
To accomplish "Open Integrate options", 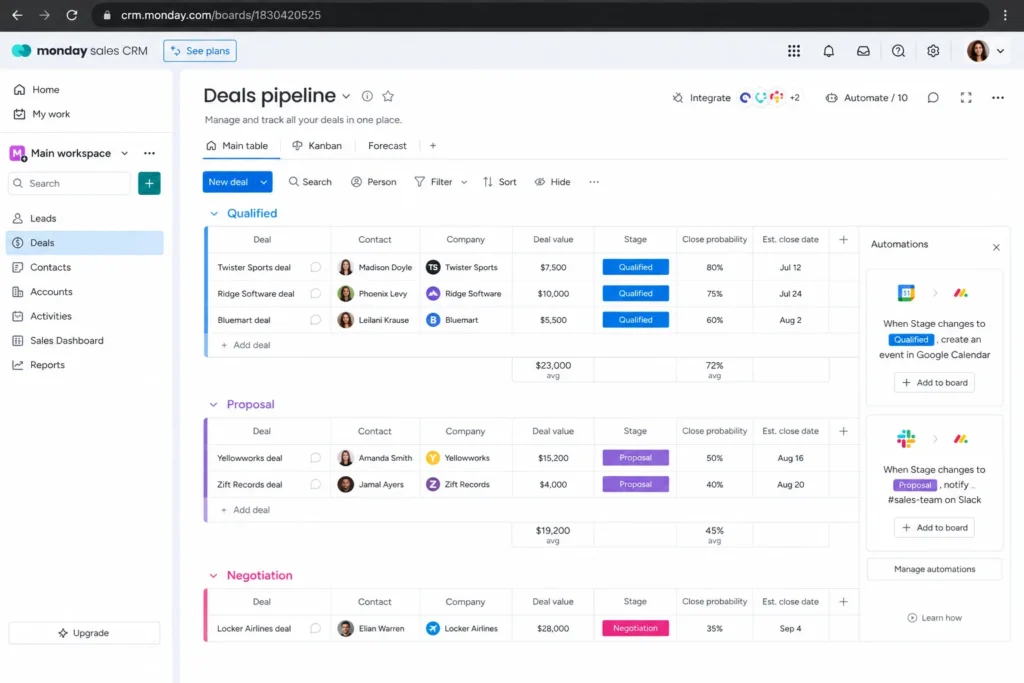I will (702, 98).
